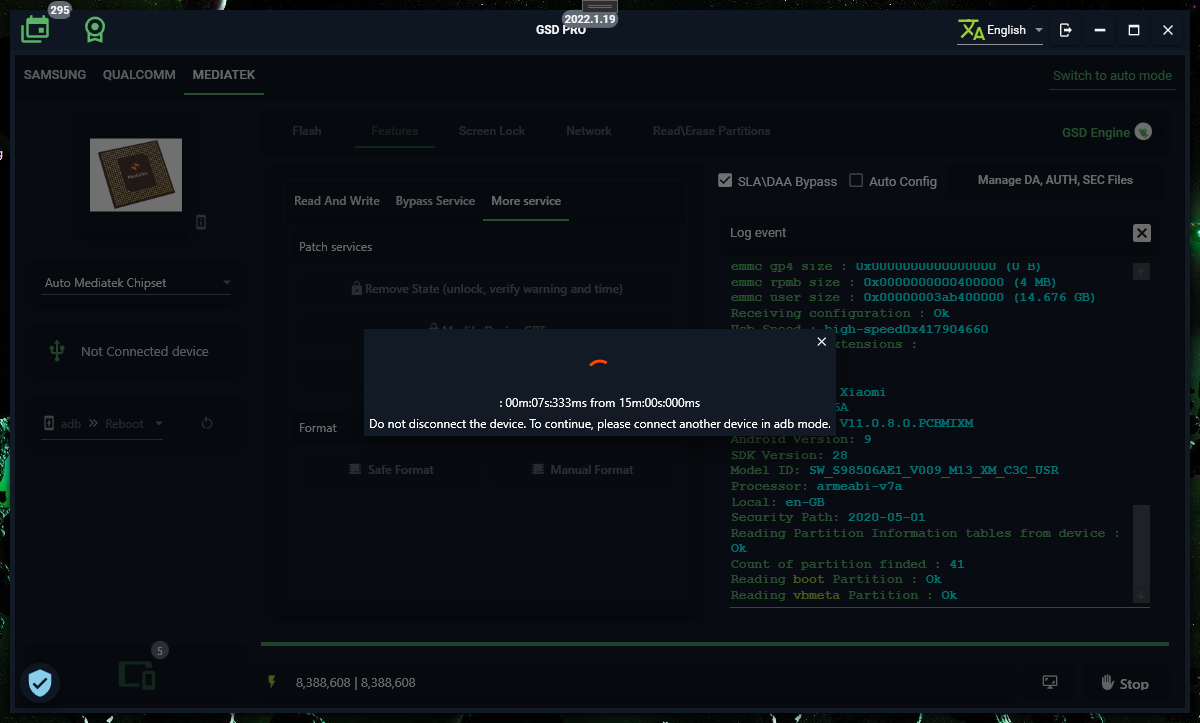Select the MEDIATEK tab
The width and height of the screenshot is (1200, 723).
[x=224, y=75]
